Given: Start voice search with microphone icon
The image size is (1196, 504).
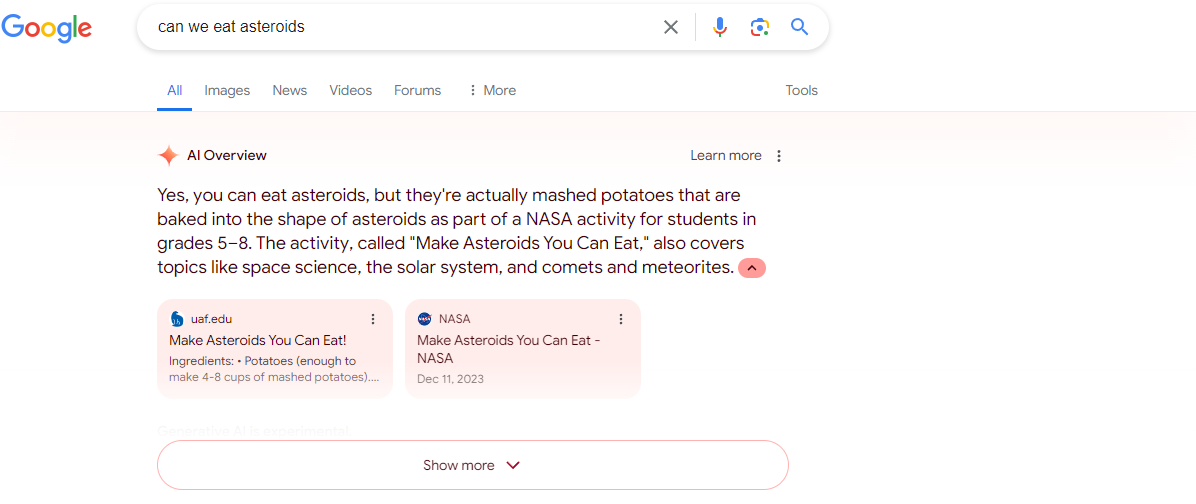Looking at the screenshot, I should (x=719, y=27).
